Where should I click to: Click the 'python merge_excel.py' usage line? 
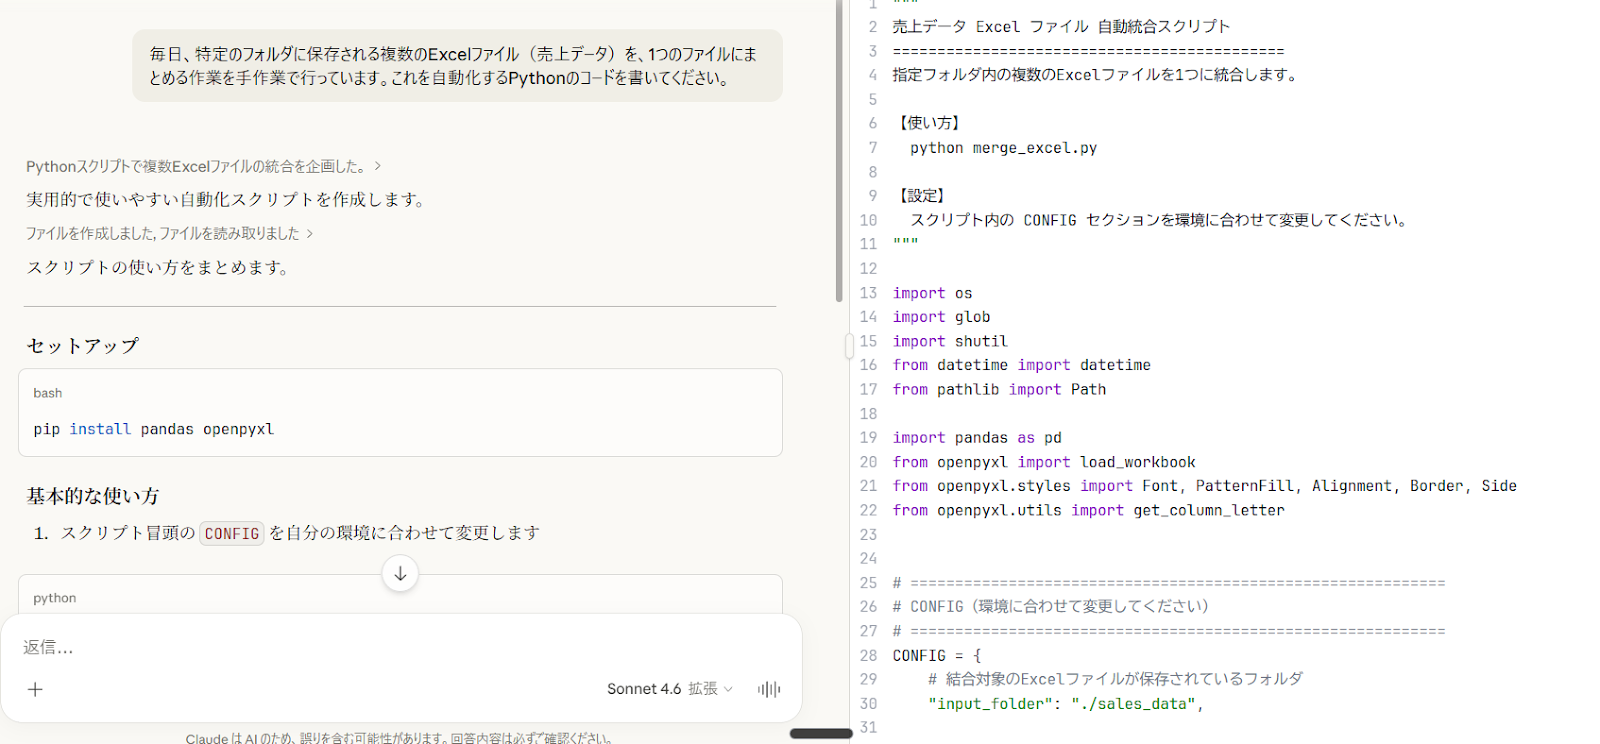(1003, 148)
